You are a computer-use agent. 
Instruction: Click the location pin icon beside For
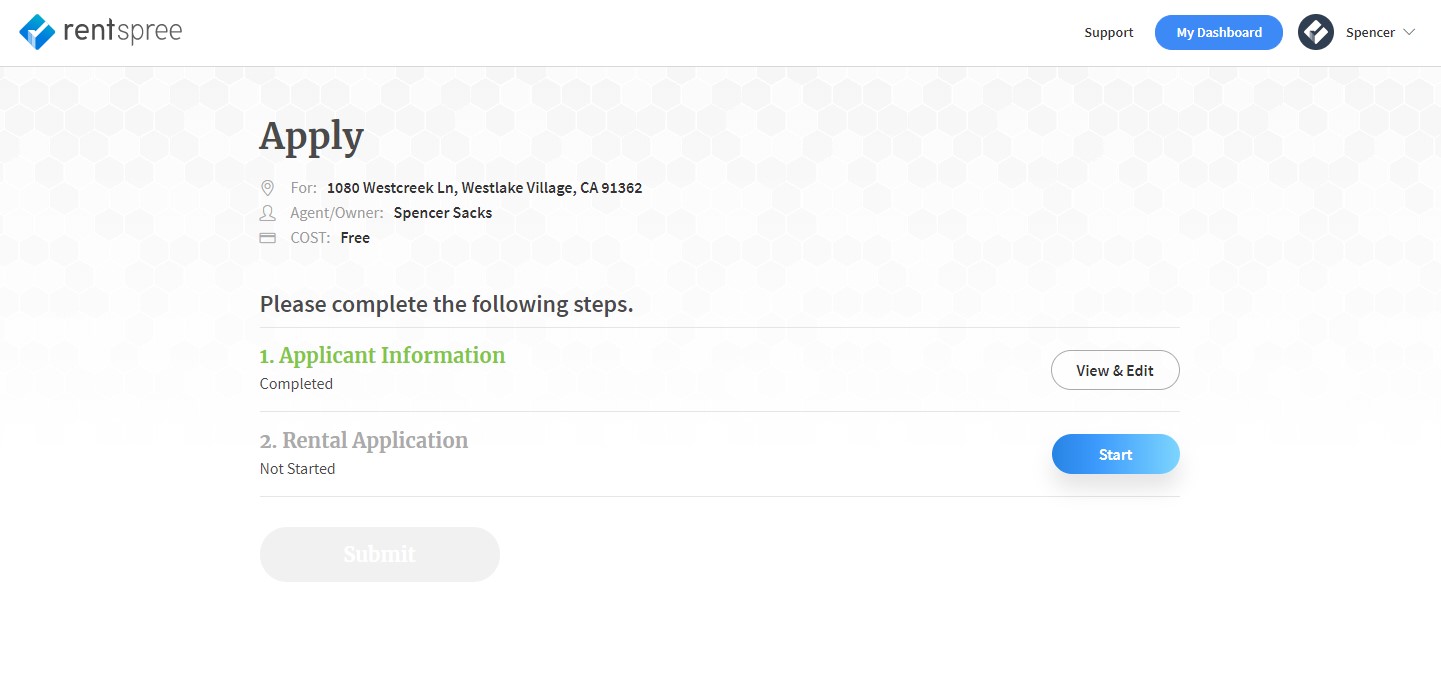point(267,187)
